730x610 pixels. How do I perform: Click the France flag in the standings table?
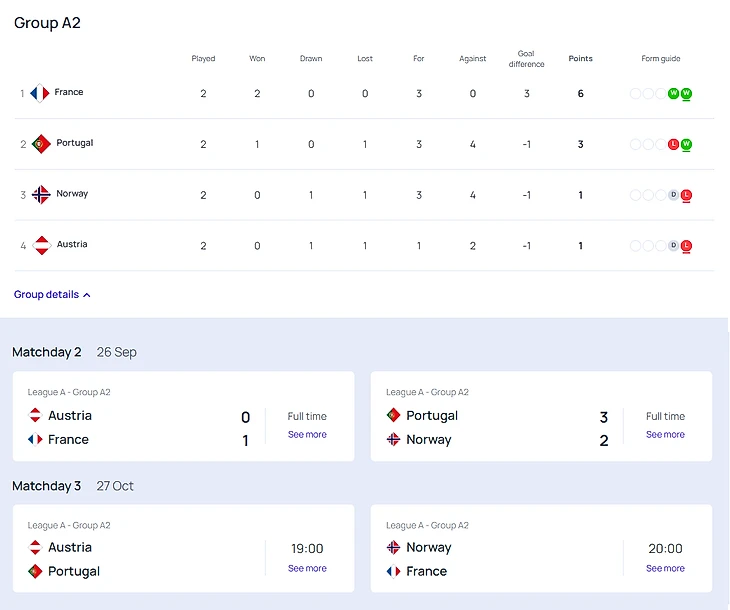(x=40, y=93)
